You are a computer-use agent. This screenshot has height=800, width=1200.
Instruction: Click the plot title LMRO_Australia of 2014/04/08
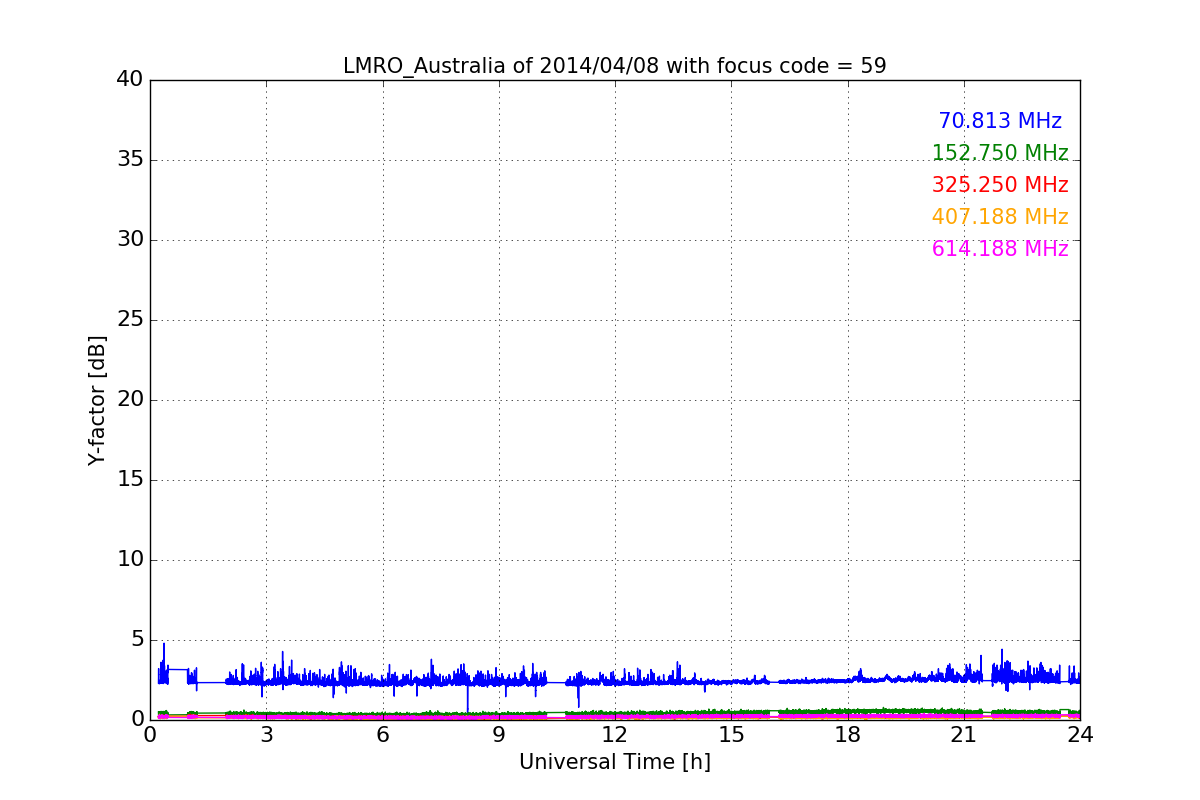click(x=614, y=66)
